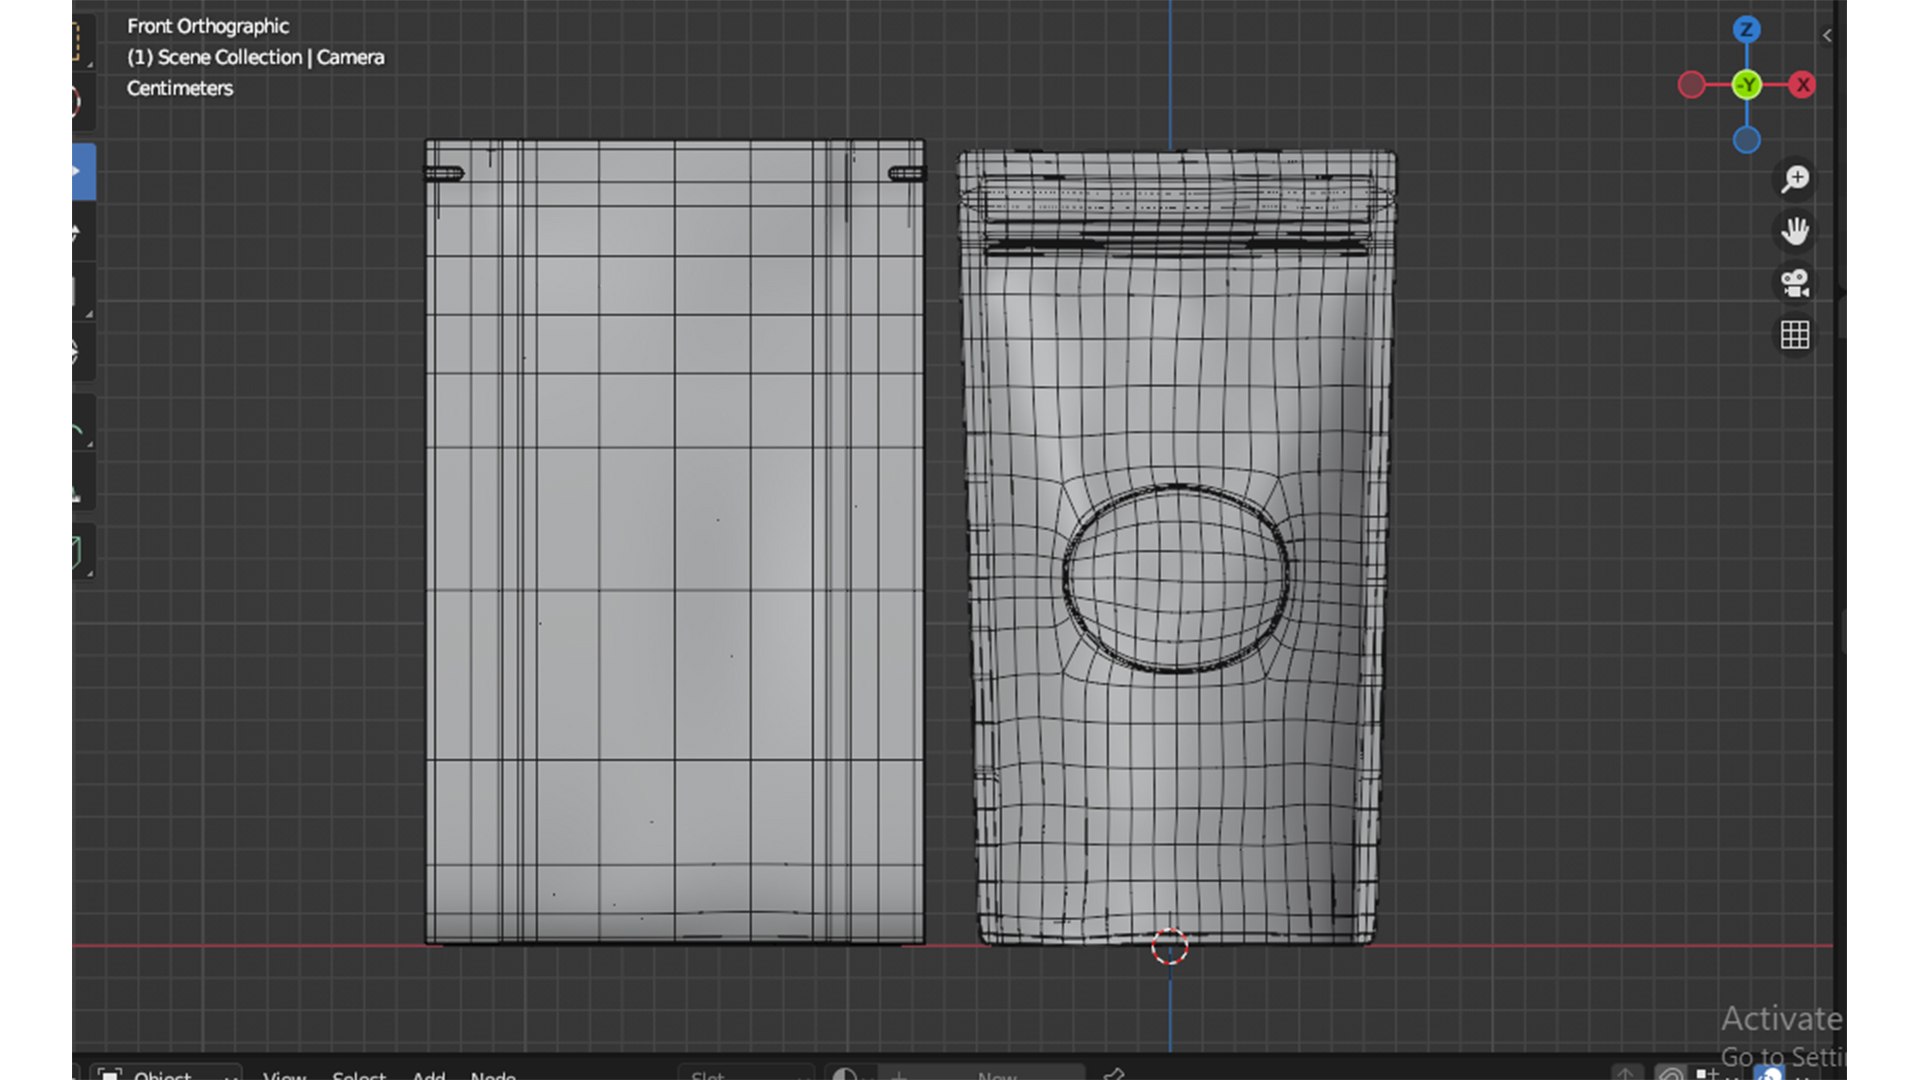Click the red X axis gizmo circle
The height and width of the screenshot is (1080, 1920).
tap(1802, 85)
